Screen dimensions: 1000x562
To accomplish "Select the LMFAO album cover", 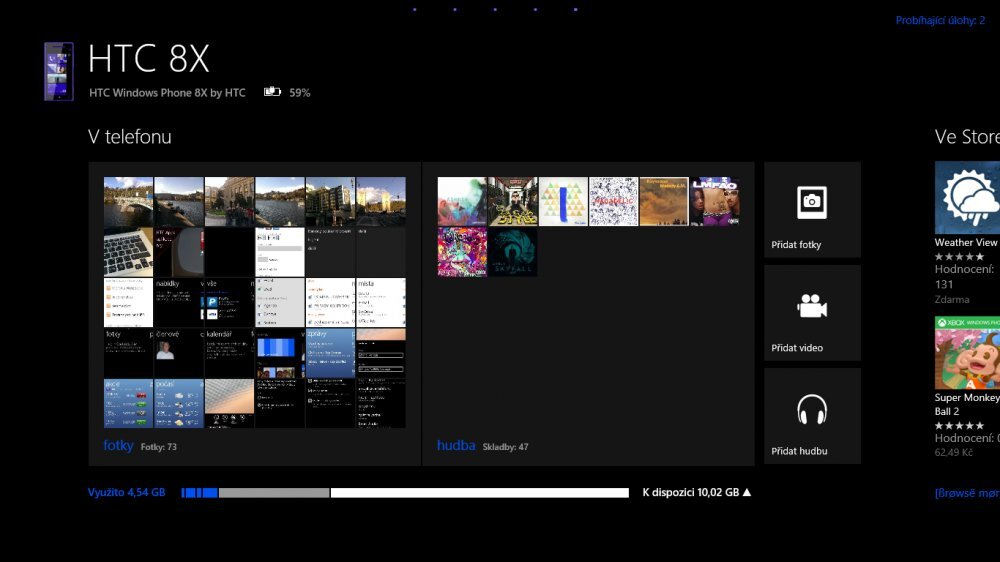I will click(x=714, y=202).
